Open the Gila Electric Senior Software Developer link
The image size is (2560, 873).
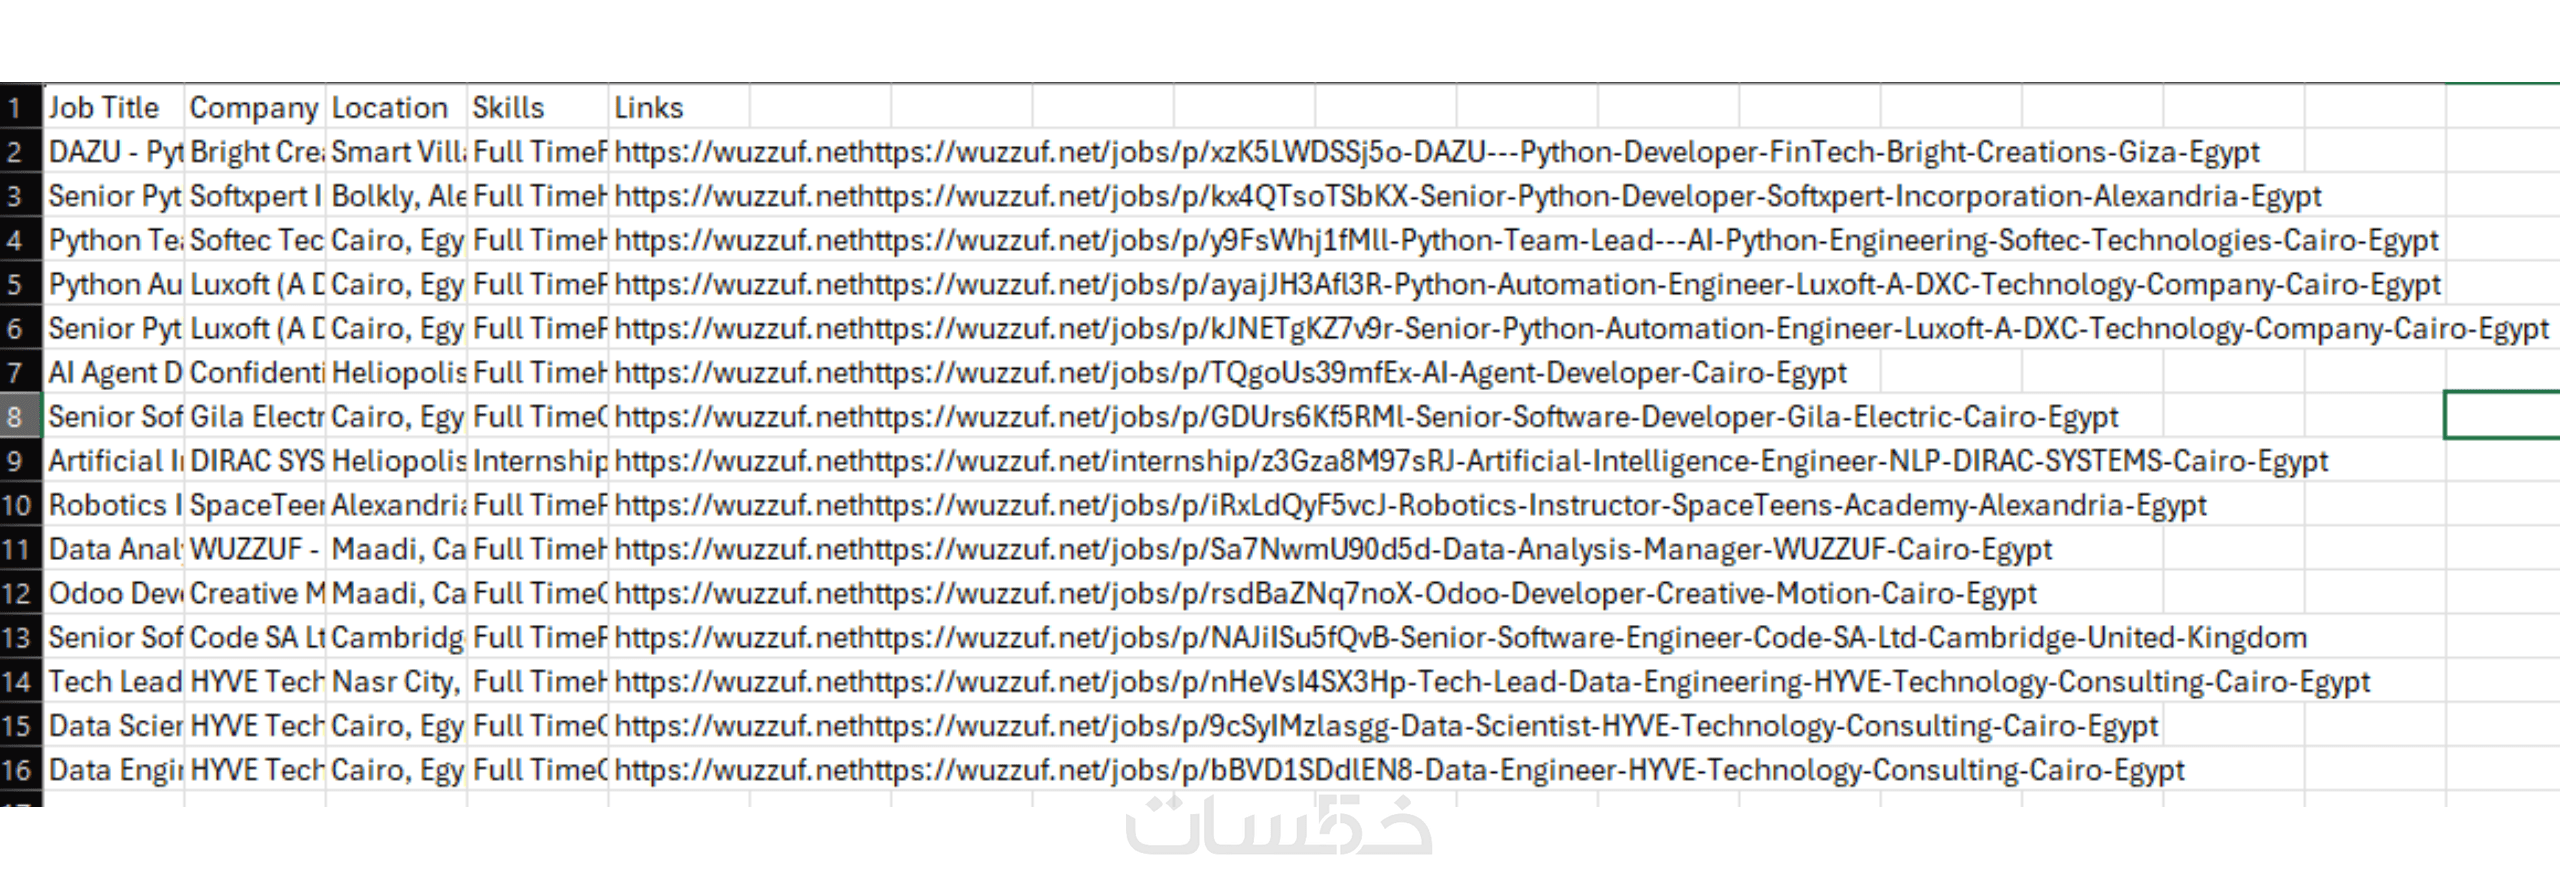coord(1366,417)
